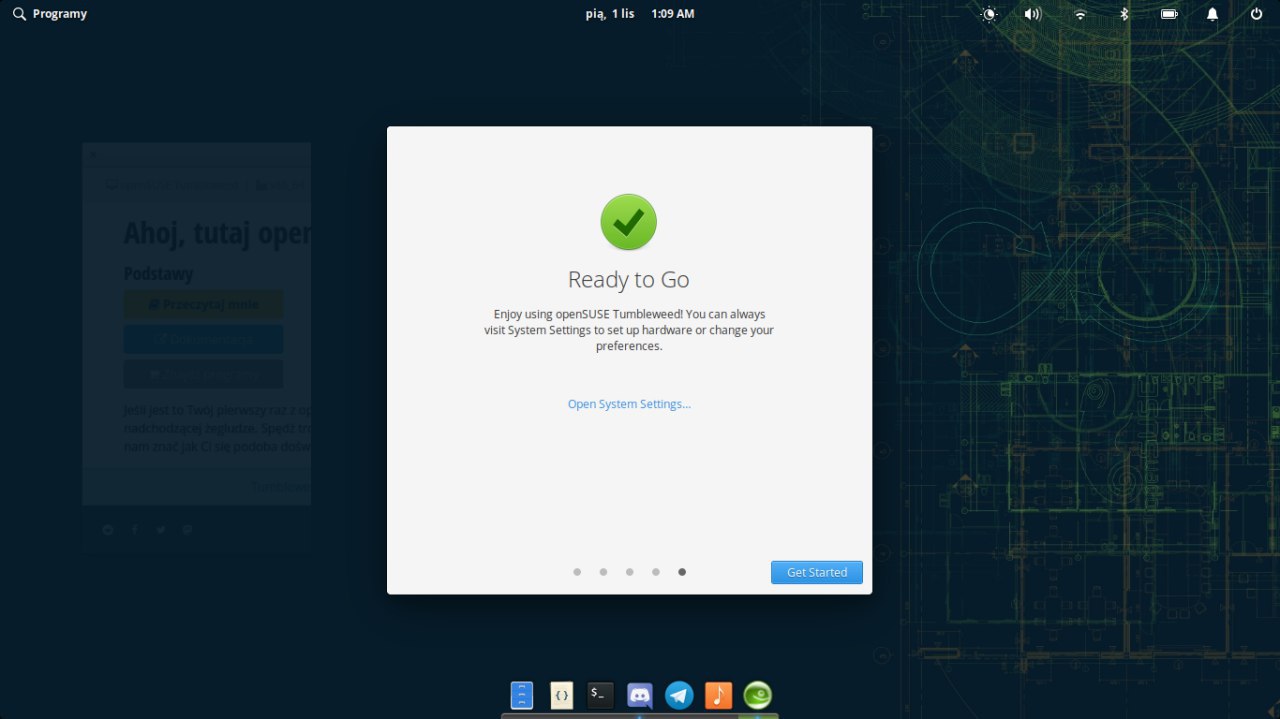Click the Facebook icon in the Welcome window
The width and height of the screenshot is (1280, 719).
coord(135,530)
